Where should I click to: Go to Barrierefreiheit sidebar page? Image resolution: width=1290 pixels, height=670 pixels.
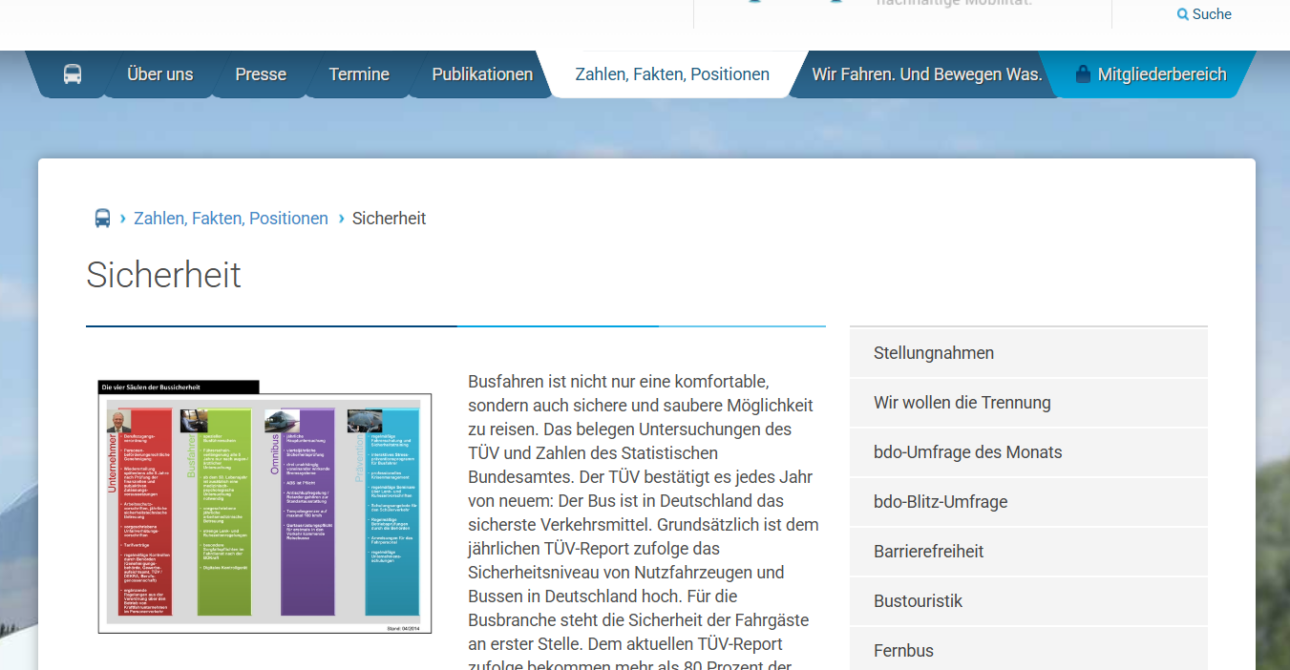pos(928,551)
